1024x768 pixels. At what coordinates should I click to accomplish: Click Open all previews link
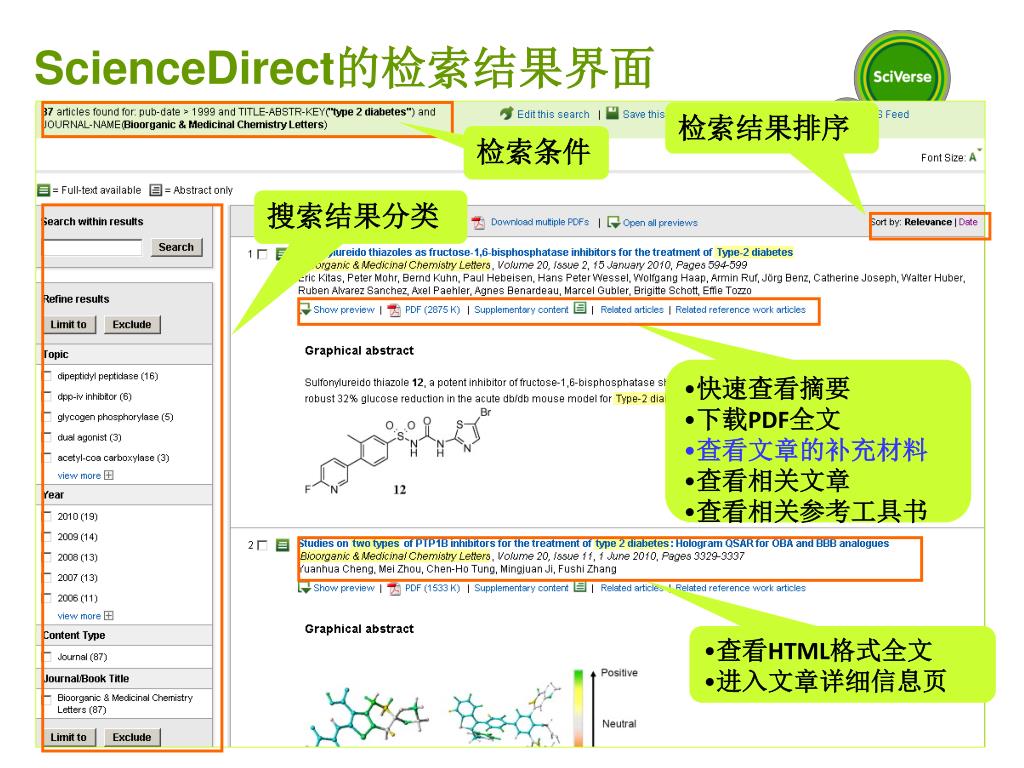[660, 223]
